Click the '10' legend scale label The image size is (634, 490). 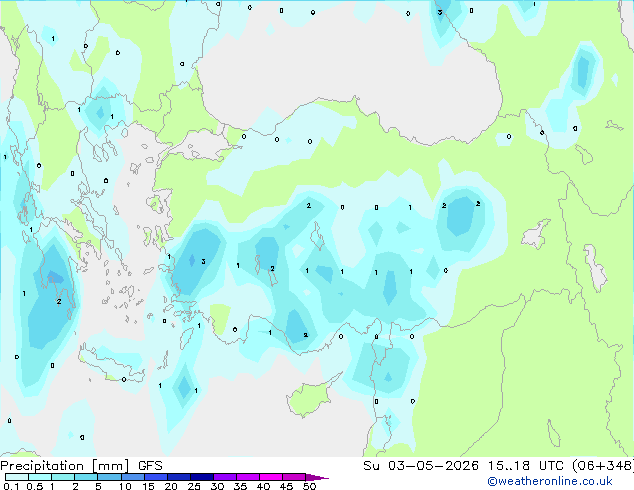coord(125,486)
